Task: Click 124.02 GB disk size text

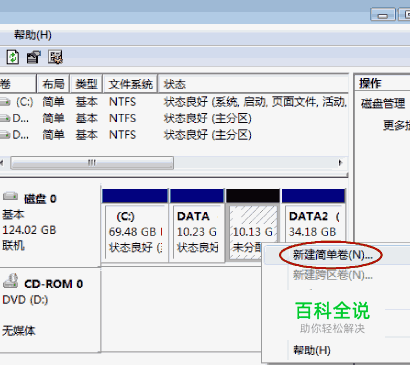Action: click(x=29, y=230)
